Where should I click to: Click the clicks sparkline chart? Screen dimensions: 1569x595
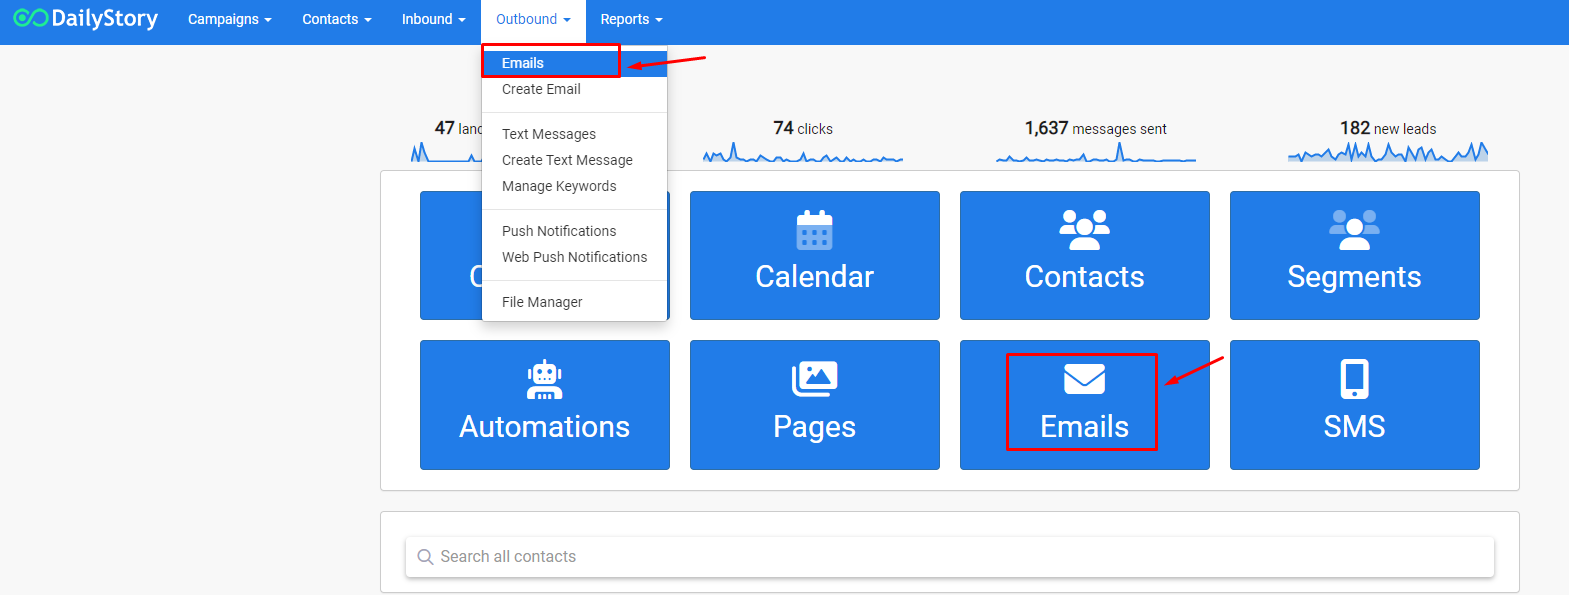click(803, 153)
